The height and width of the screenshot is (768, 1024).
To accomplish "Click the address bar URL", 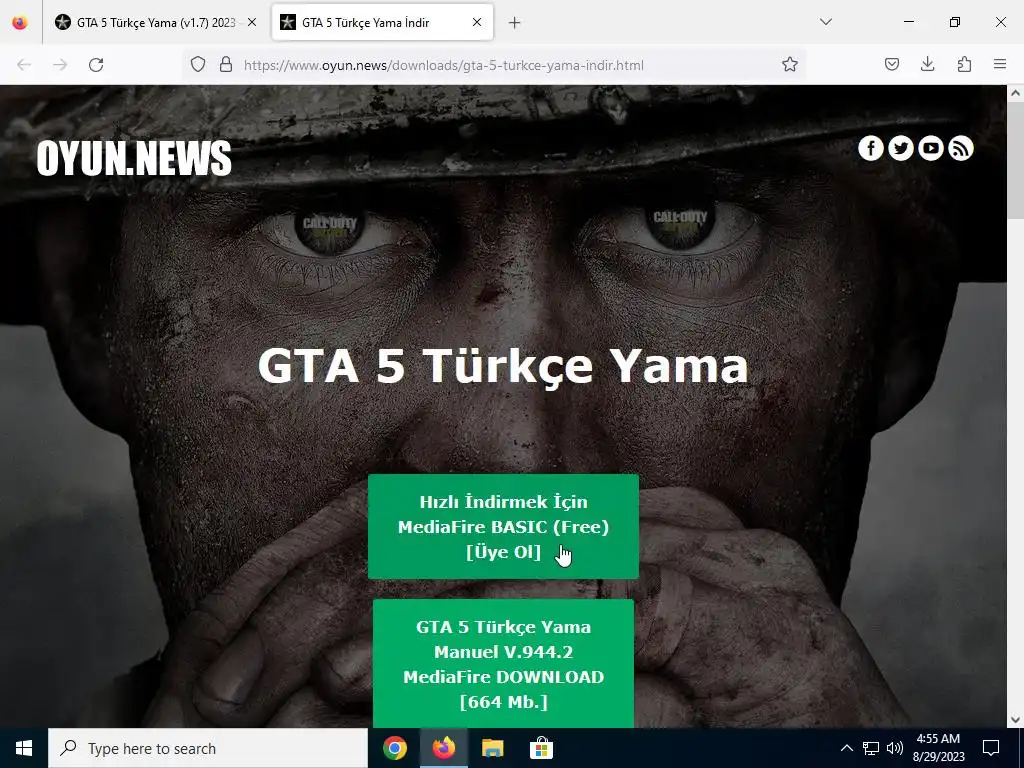I will pos(443,65).
